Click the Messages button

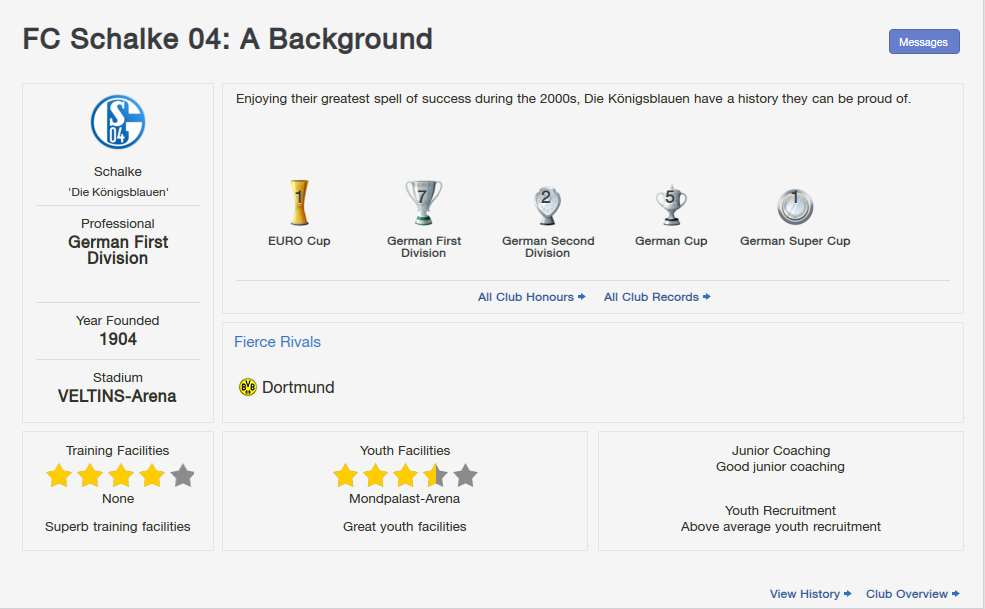(924, 42)
